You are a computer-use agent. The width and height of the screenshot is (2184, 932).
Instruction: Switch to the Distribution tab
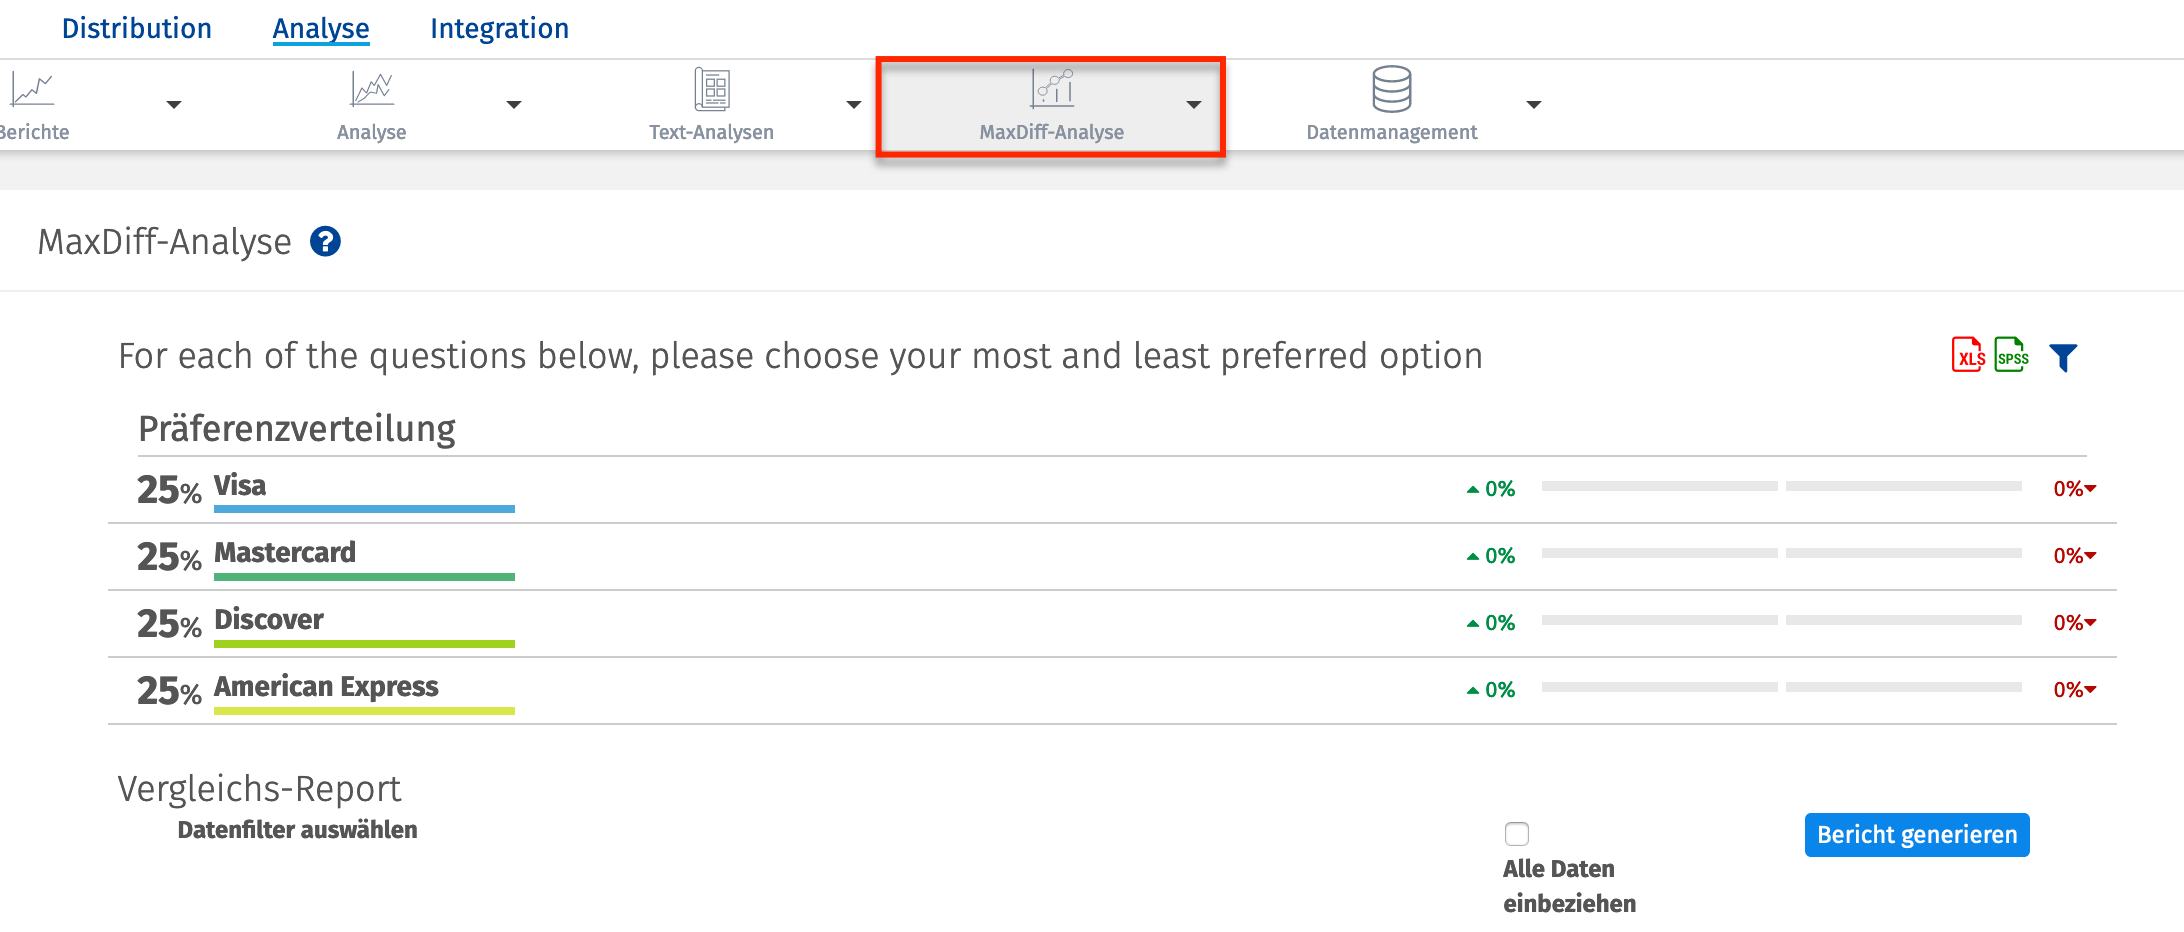tap(136, 28)
